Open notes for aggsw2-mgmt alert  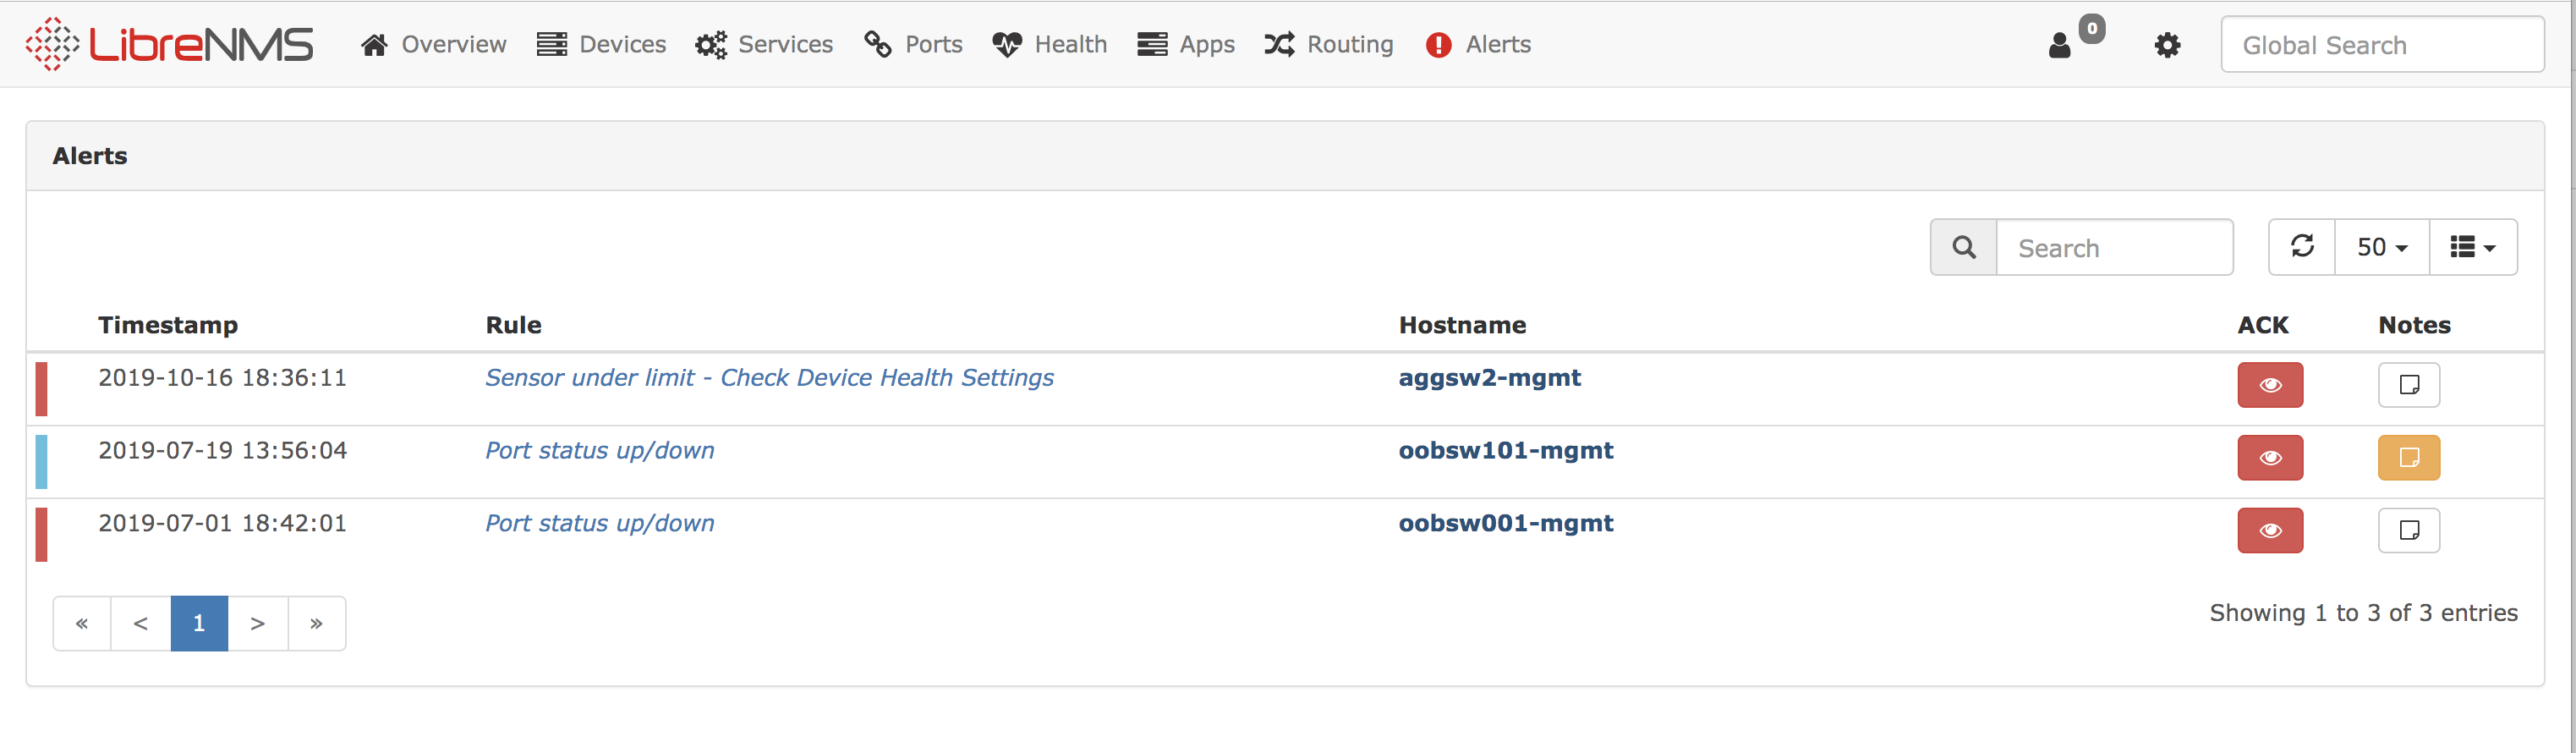pos(2408,385)
